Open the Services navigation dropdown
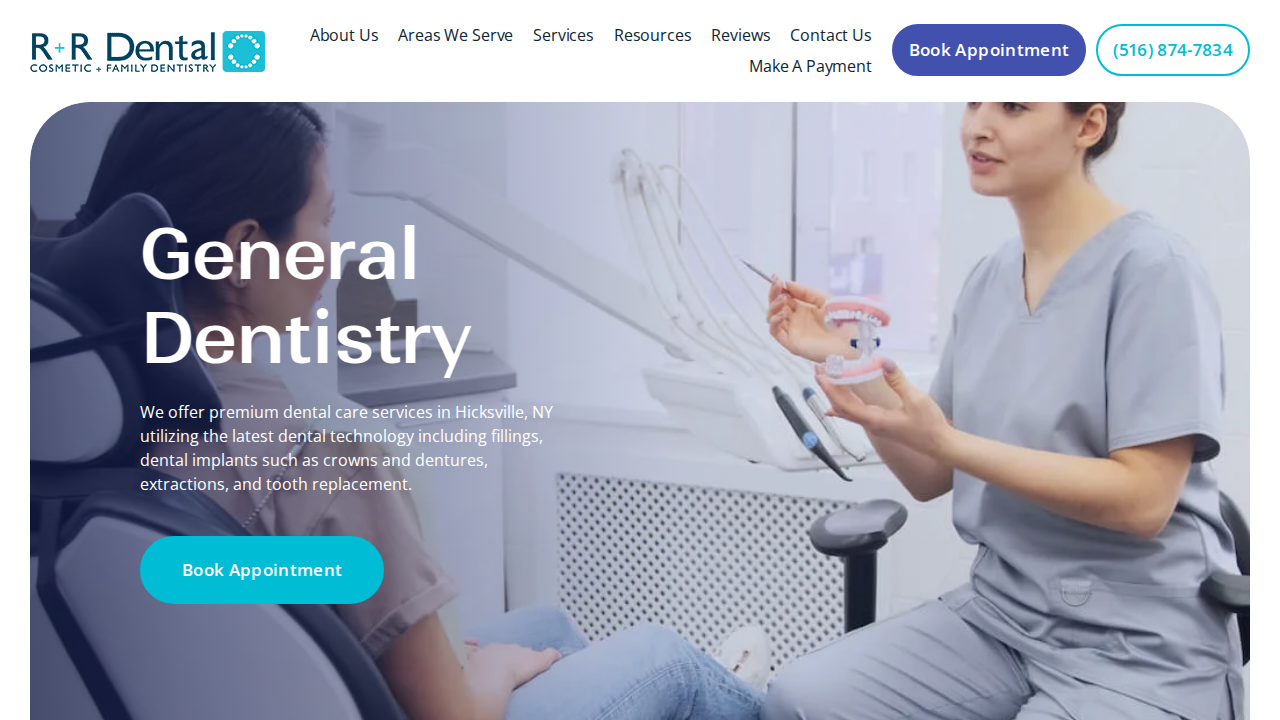Viewport: 1280px width, 720px height. pyautogui.click(x=563, y=35)
